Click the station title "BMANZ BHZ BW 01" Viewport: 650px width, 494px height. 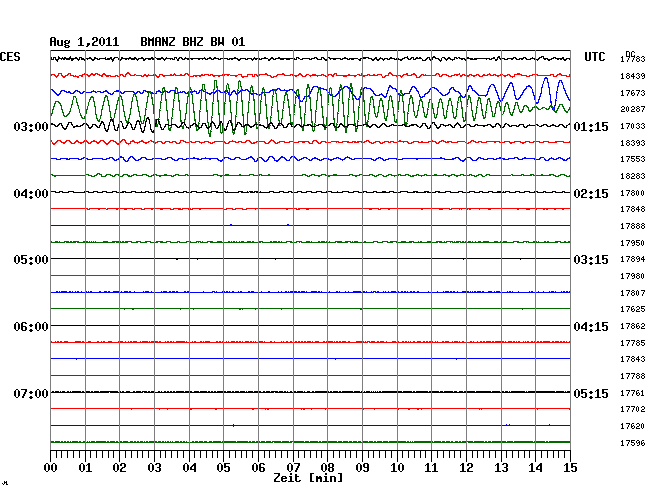tap(193, 42)
